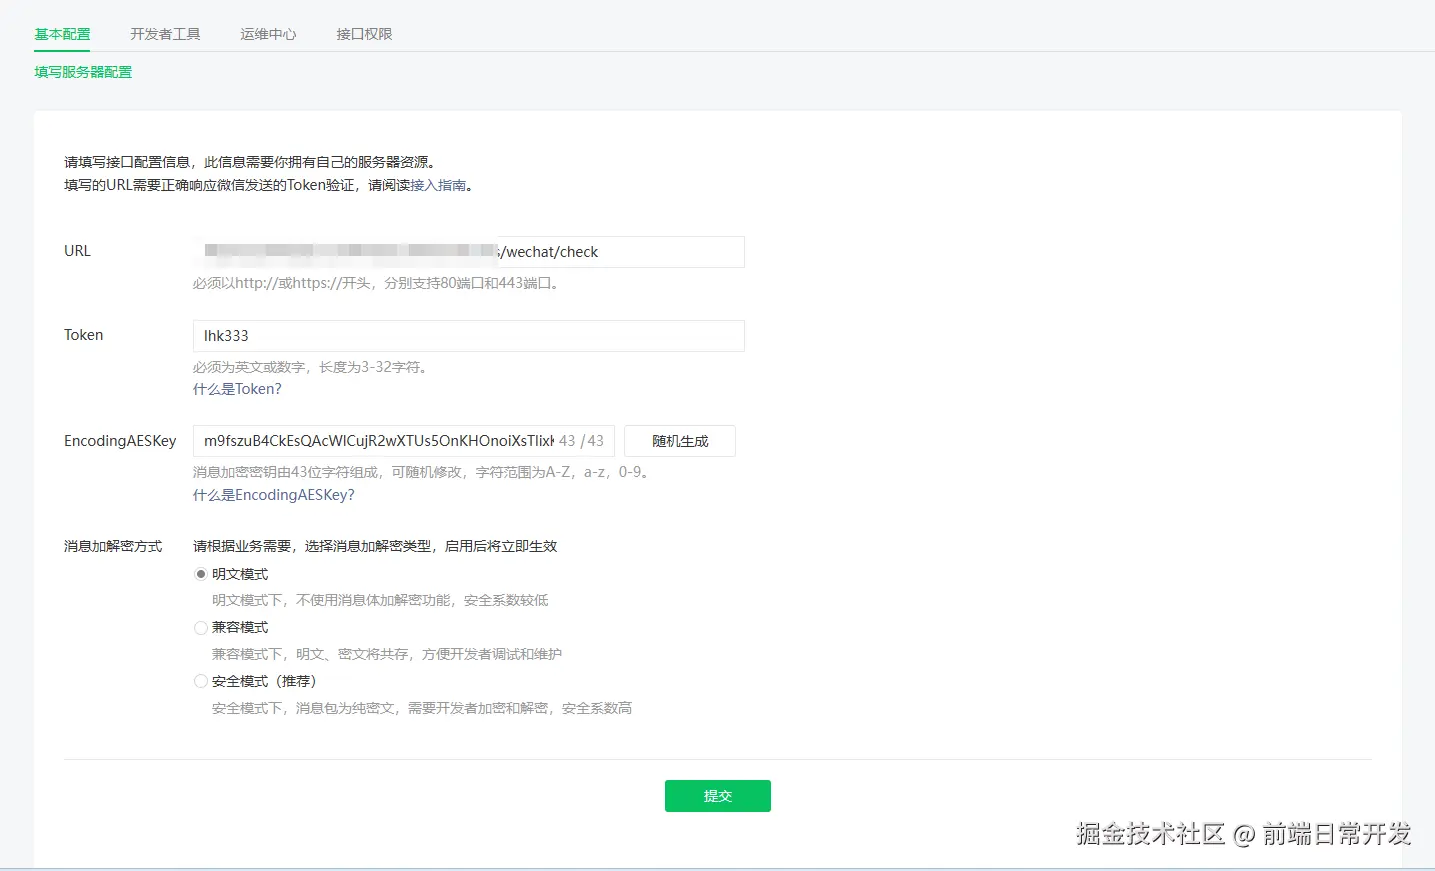Click the URL field label
The image size is (1435, 871).
[77, 251]
